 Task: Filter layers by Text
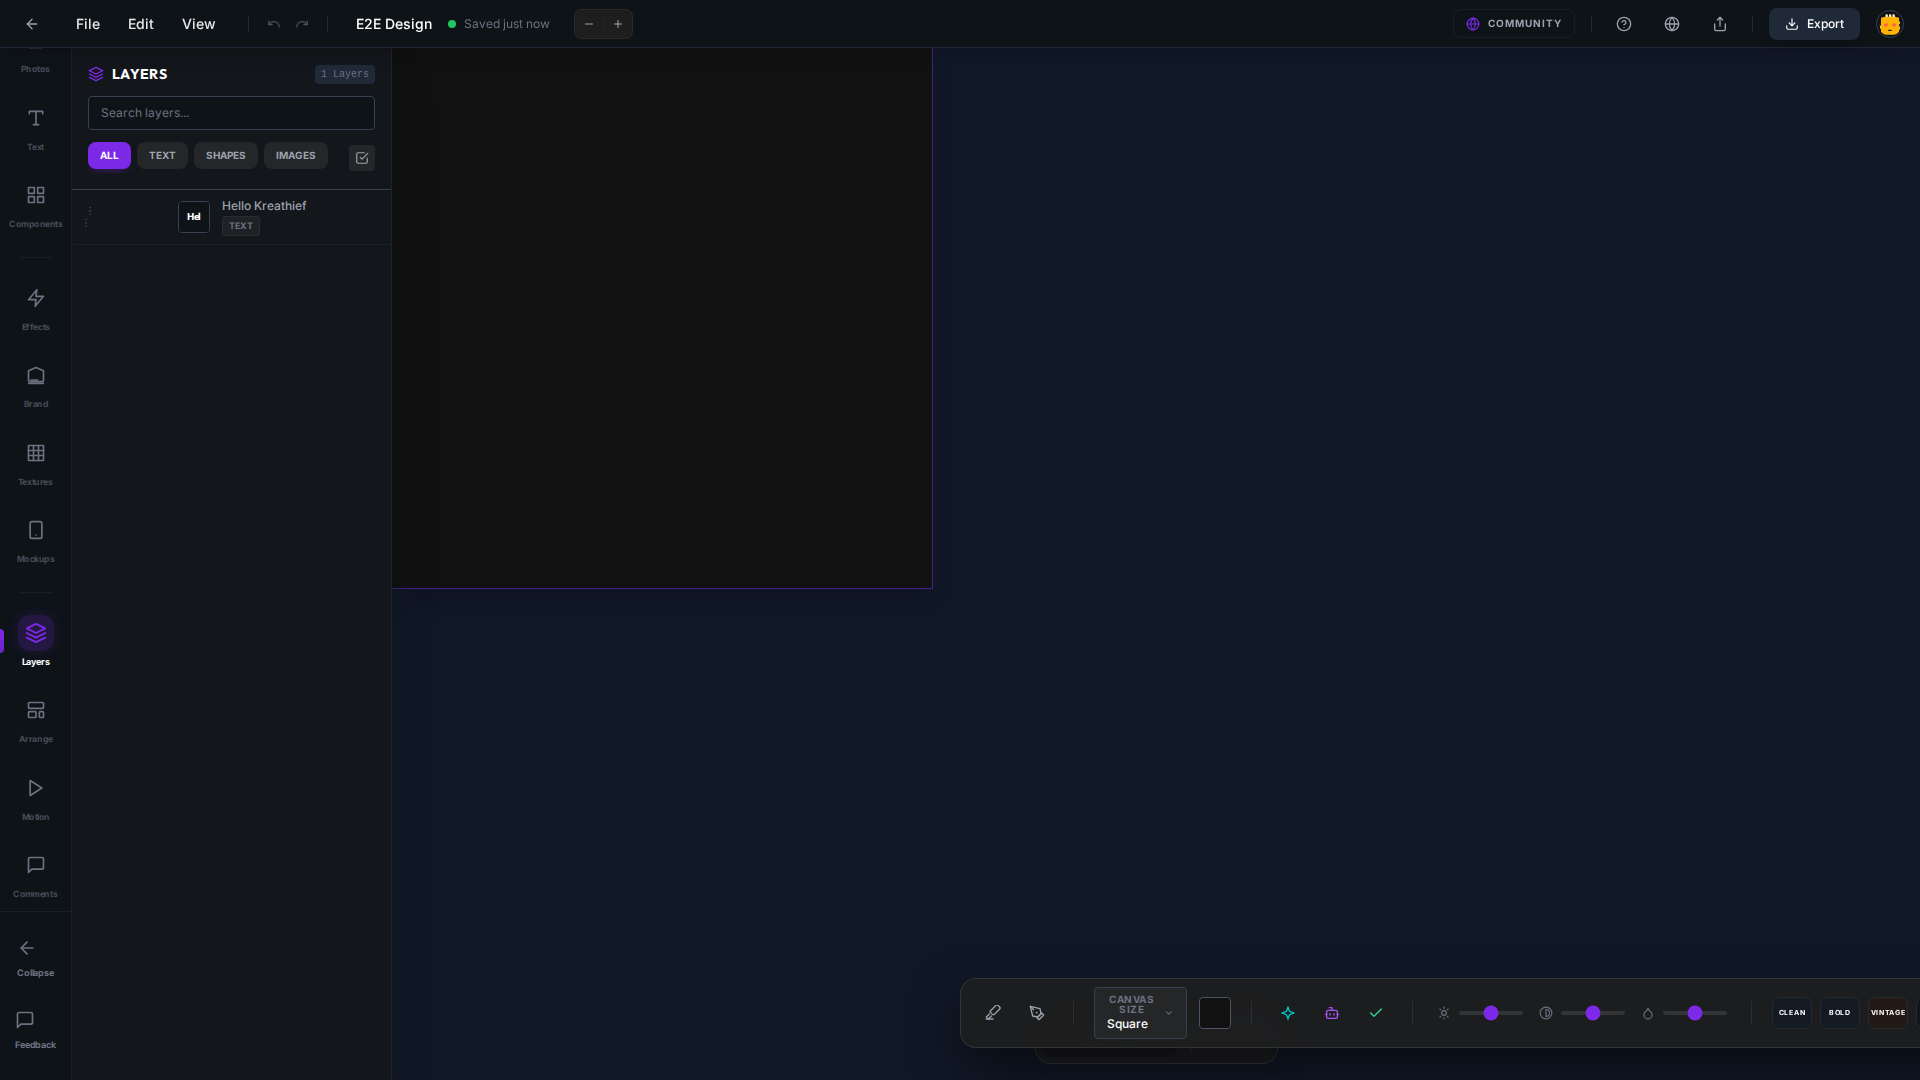[162, 155]
